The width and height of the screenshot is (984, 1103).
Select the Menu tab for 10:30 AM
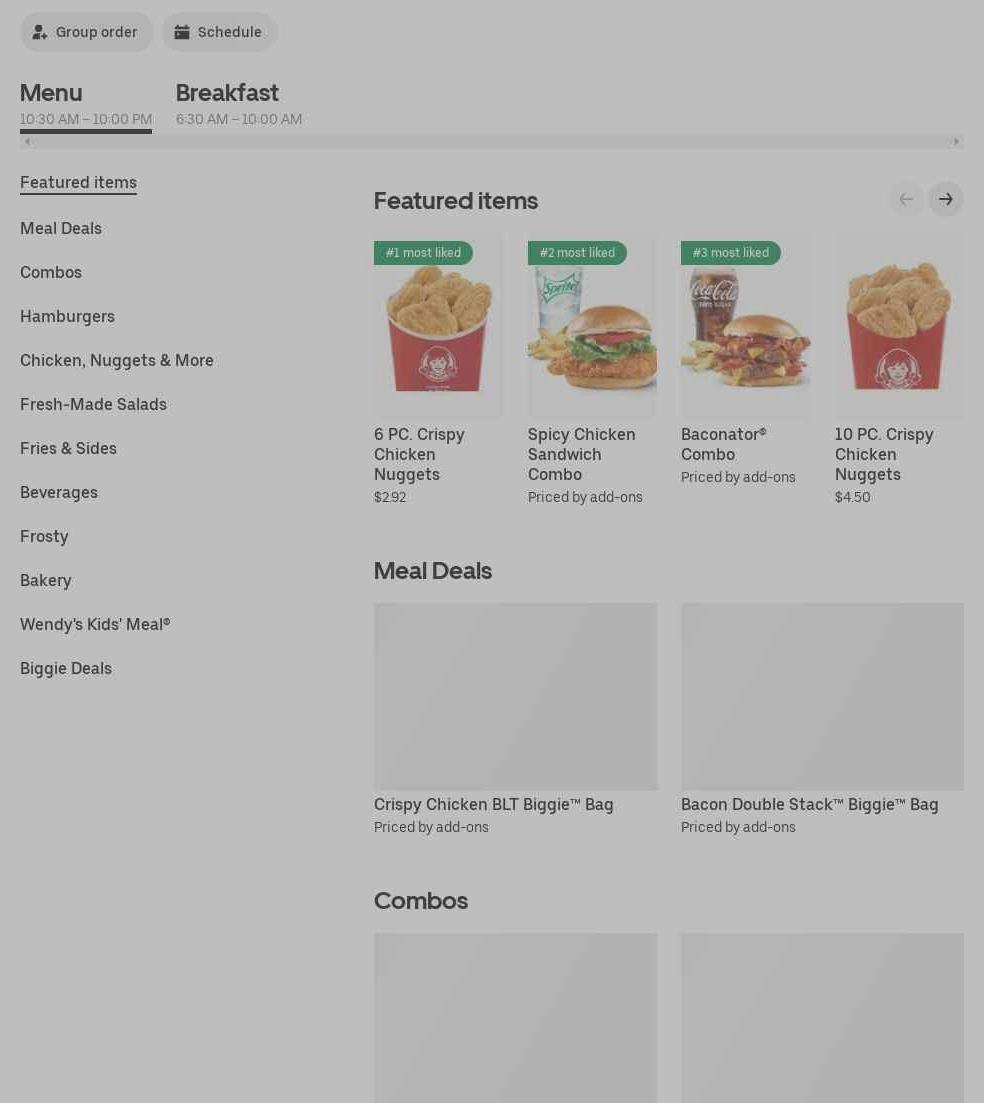tap(86, 104)
